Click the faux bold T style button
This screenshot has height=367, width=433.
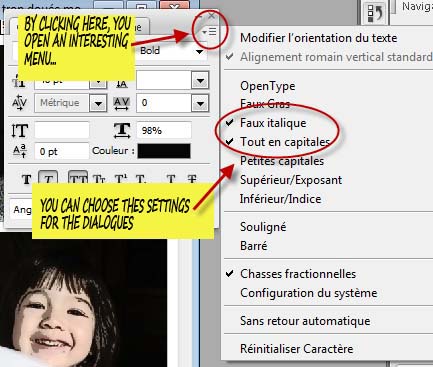pos(27,180)
